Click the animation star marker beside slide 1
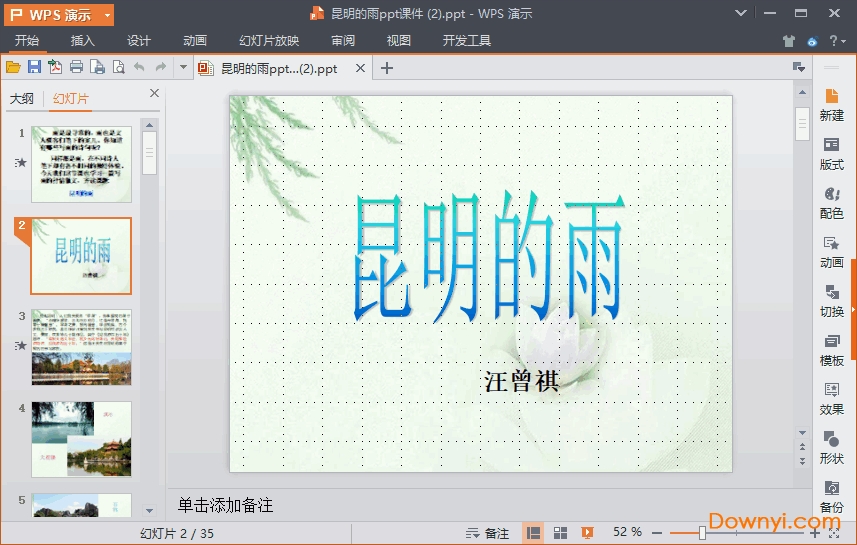The image size is (857, 545). [21, 162]
